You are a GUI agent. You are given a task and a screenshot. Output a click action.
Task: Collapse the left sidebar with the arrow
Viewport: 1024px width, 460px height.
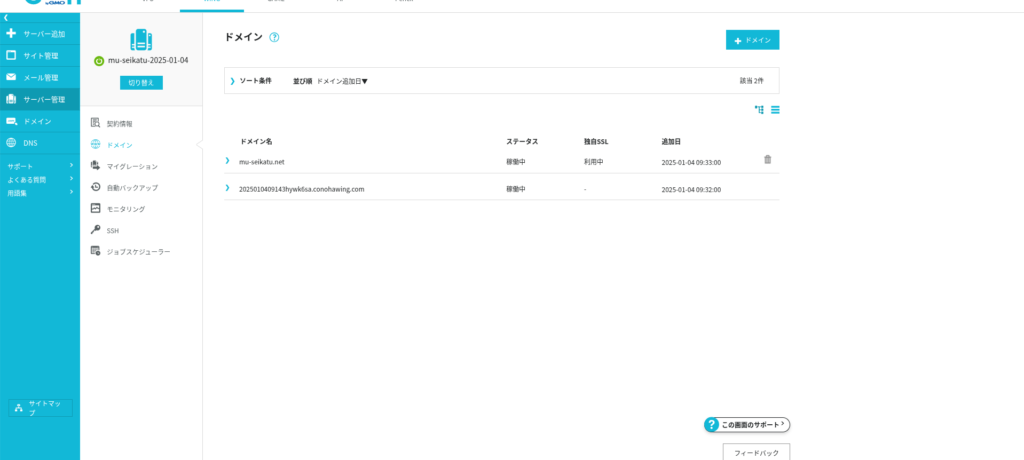6,17
